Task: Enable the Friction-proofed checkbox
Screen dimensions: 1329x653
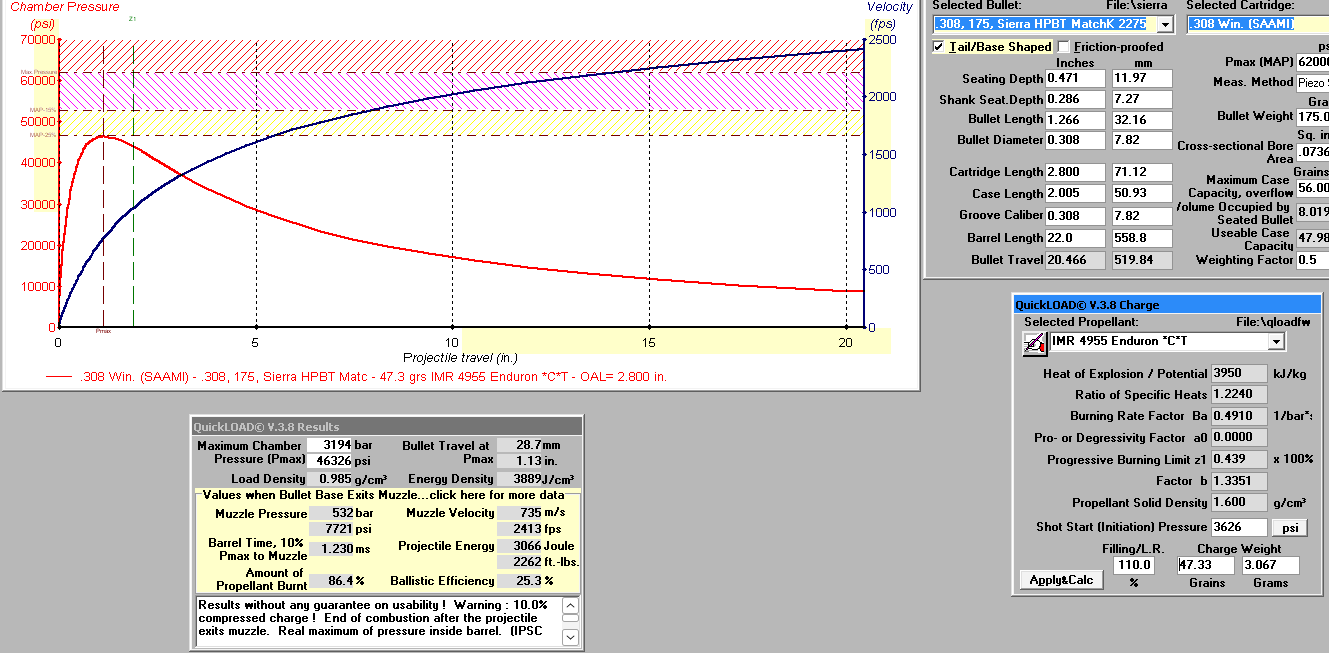Action: [x=1064, y=47]
